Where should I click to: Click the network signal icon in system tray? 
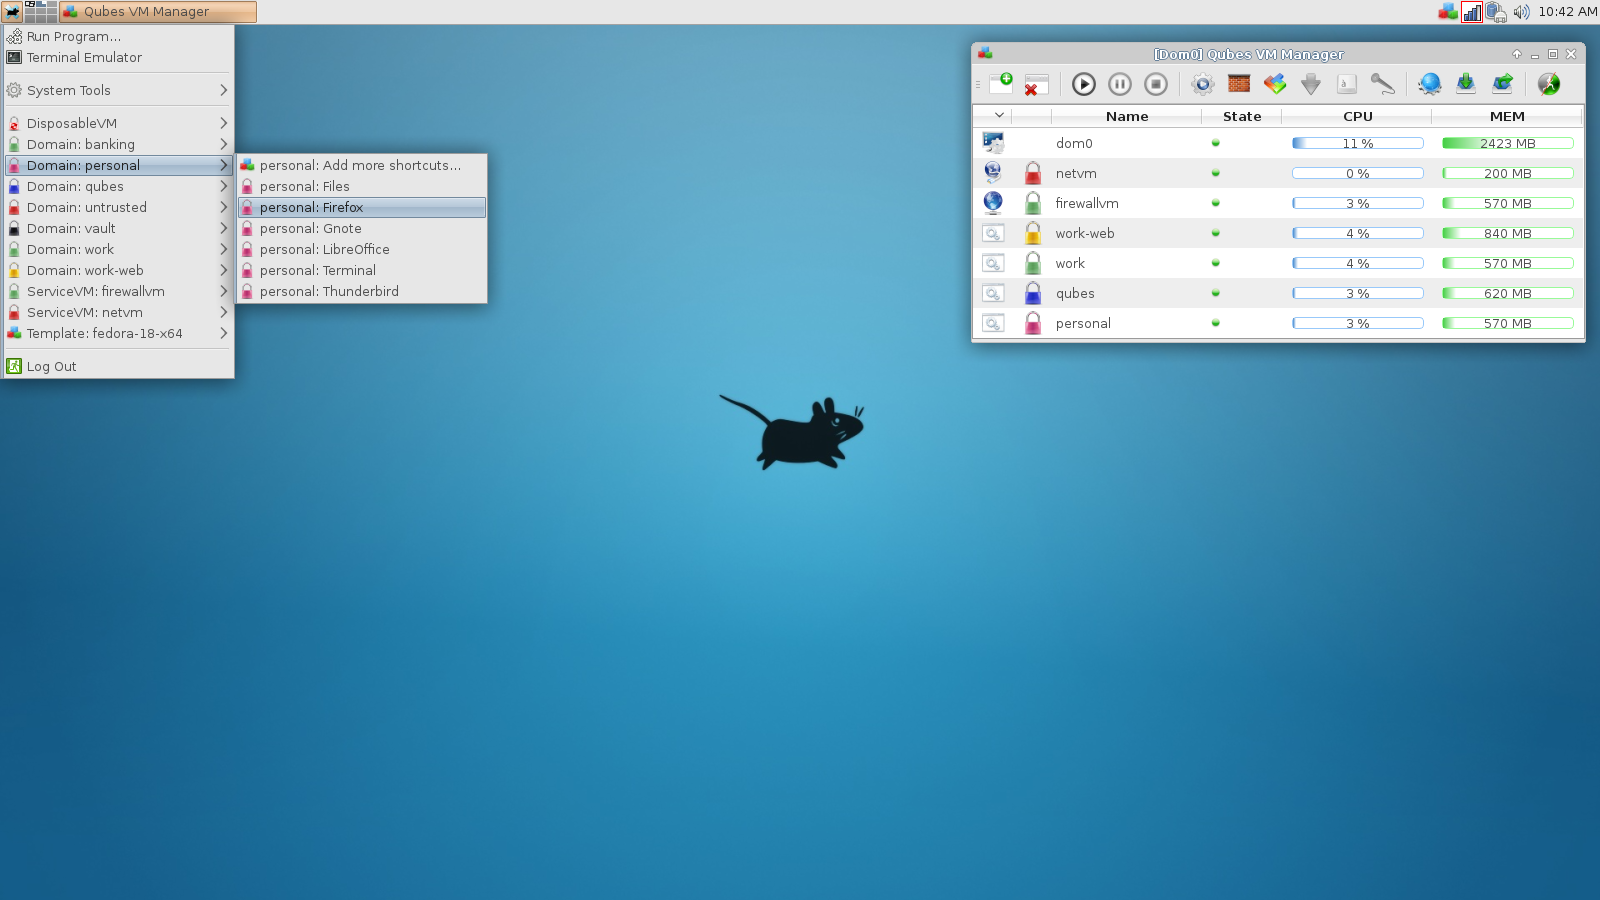[x=1471, y=12]
